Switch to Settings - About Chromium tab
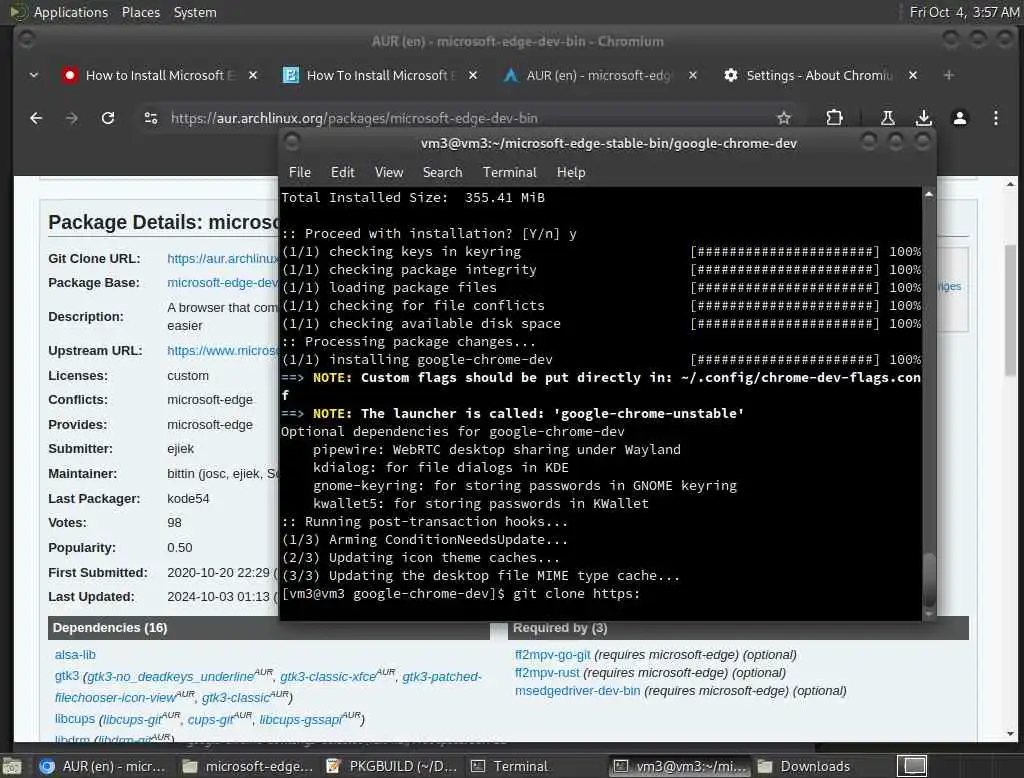 [819, 76]
